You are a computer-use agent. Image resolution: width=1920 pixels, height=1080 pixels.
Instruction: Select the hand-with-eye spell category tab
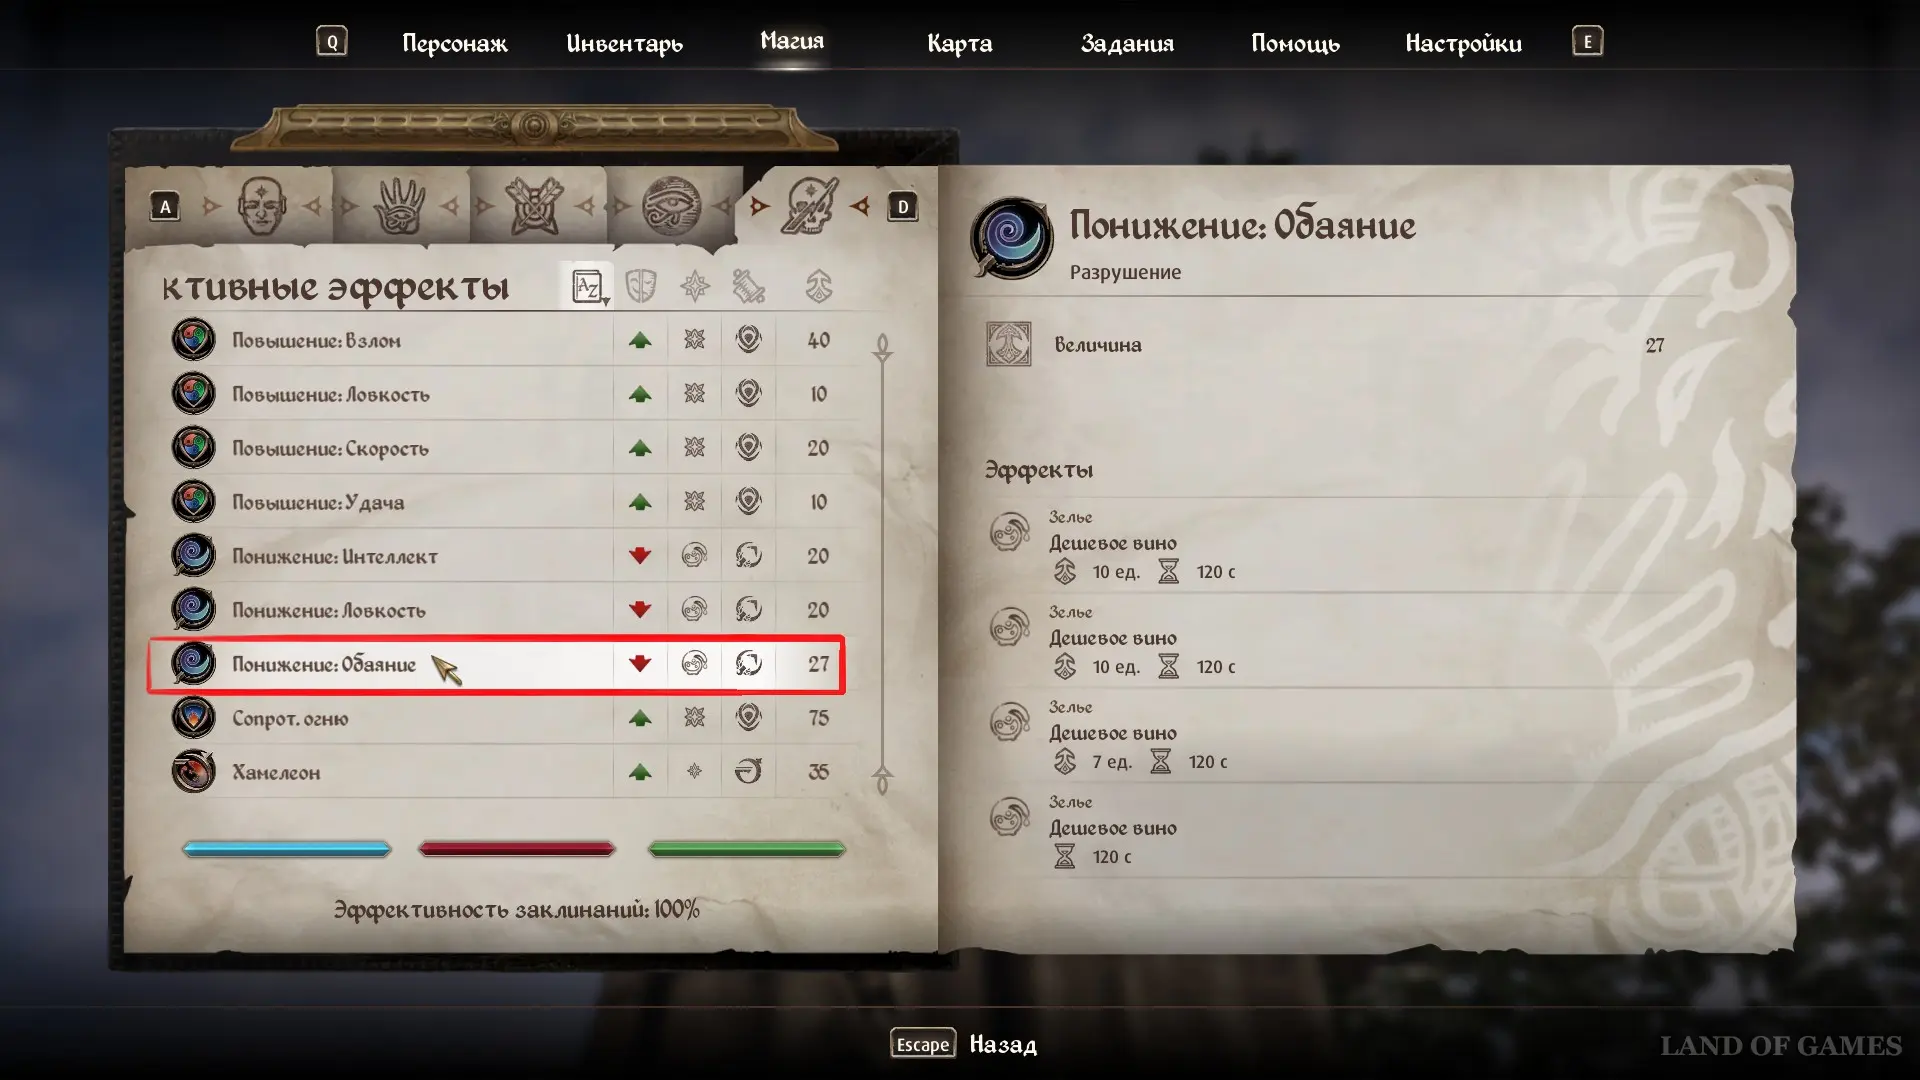(x=399, y=206)
